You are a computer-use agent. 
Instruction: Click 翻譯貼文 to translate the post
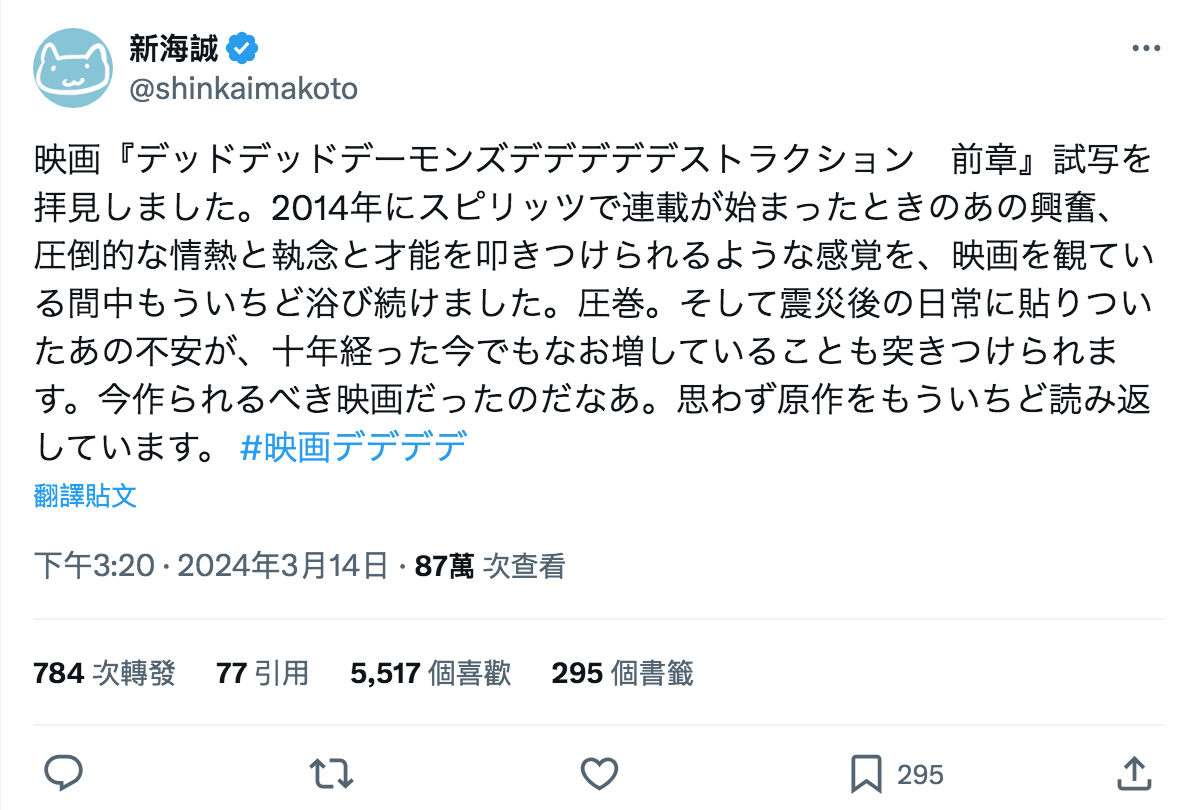(x=85, y=496)
